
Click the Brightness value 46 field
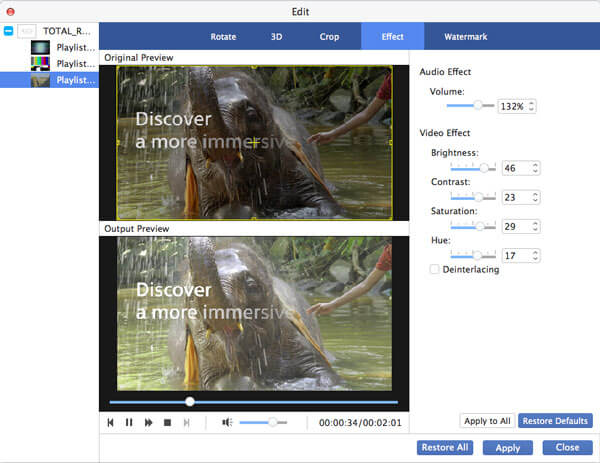point(516,168)
